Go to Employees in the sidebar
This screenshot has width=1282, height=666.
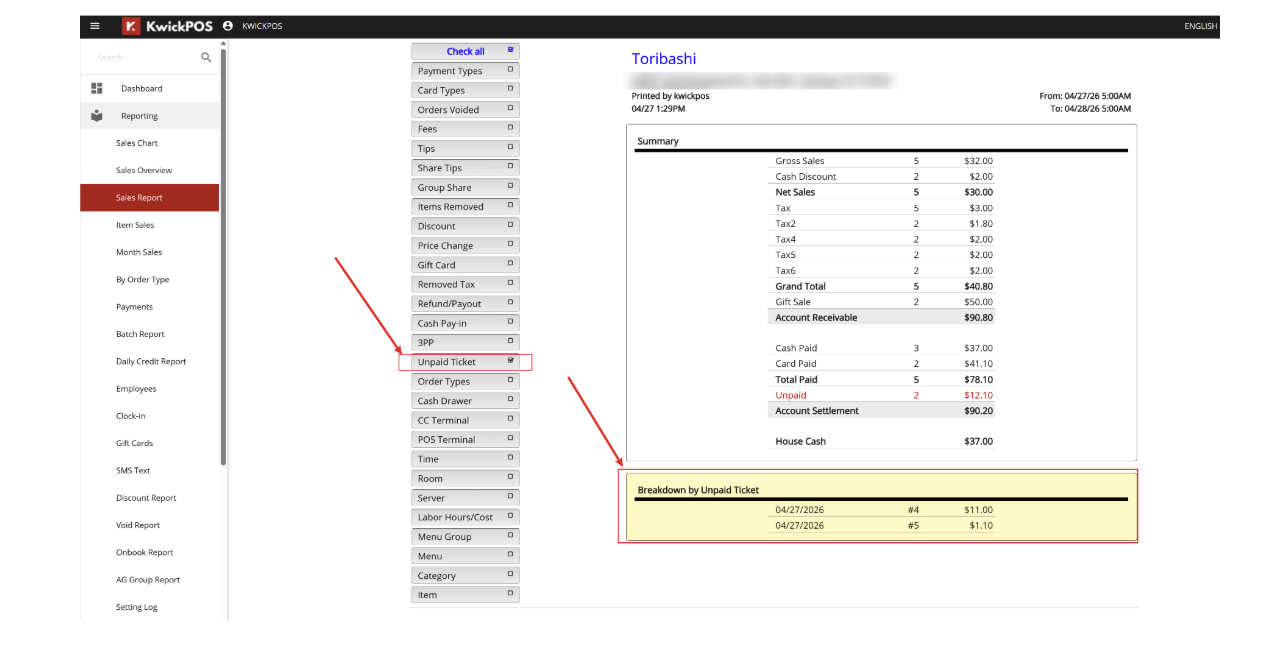(x=149, y=389)
